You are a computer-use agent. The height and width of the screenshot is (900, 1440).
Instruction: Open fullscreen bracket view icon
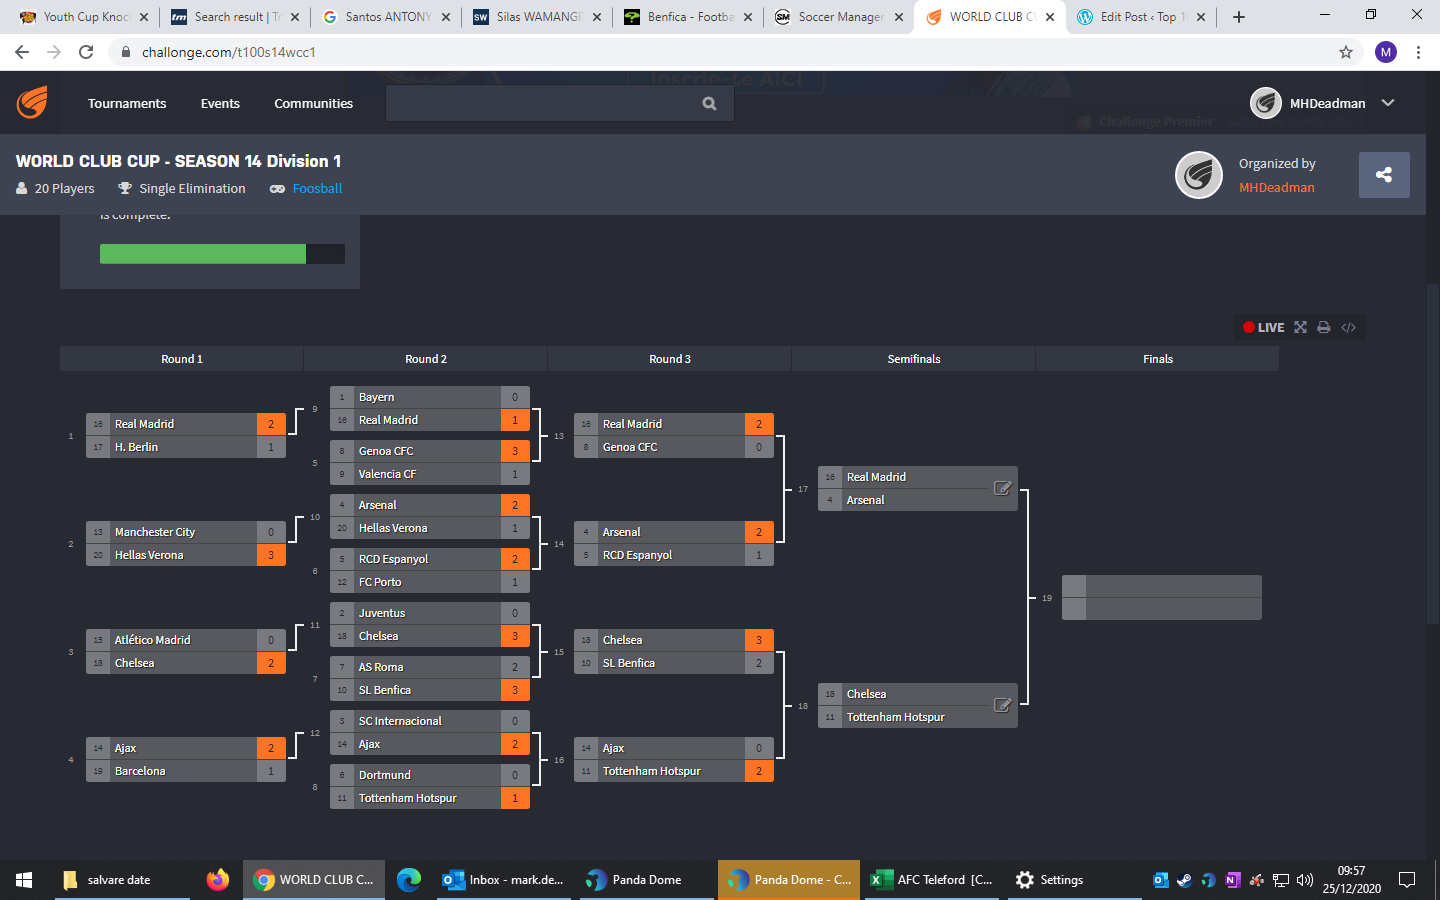click(x=1300, y=327)
